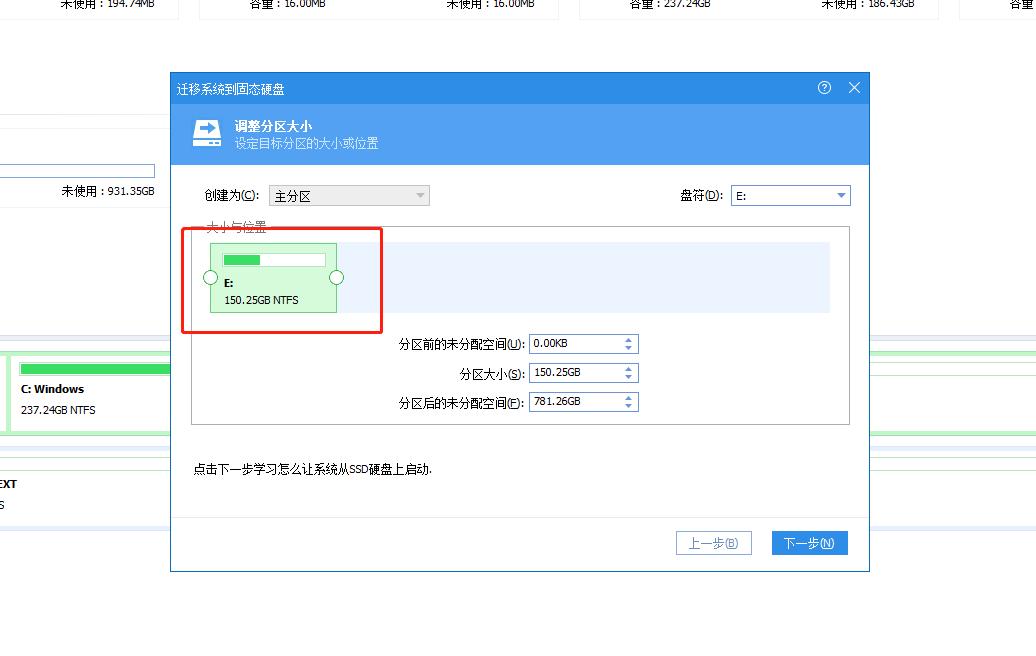
Task: Click the right resize handle of E: partition
Action: 336,277
